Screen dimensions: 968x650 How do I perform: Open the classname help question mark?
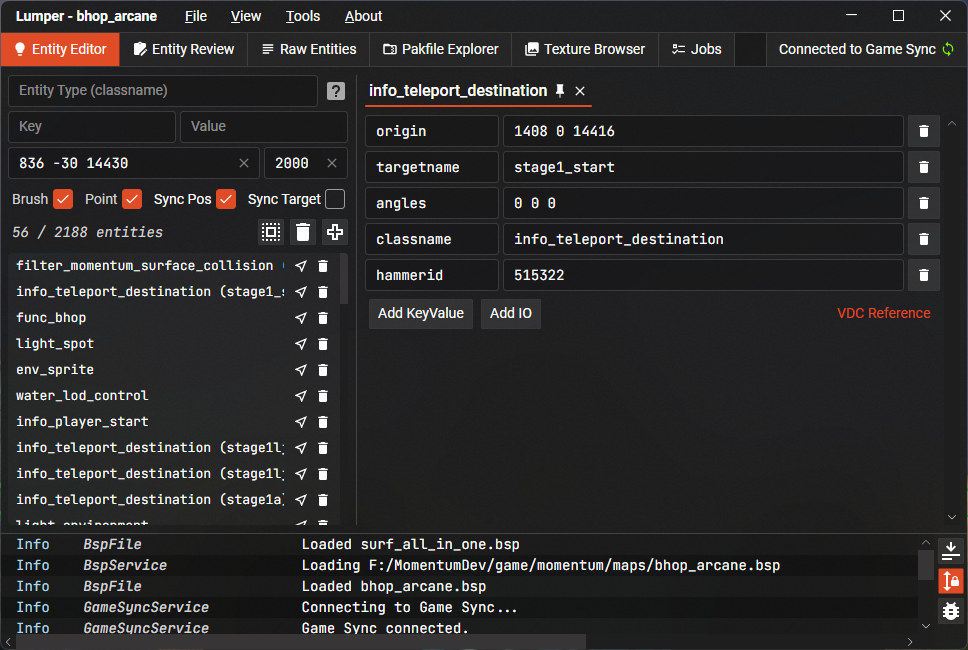pyautogui.click(x=336, y=91)
